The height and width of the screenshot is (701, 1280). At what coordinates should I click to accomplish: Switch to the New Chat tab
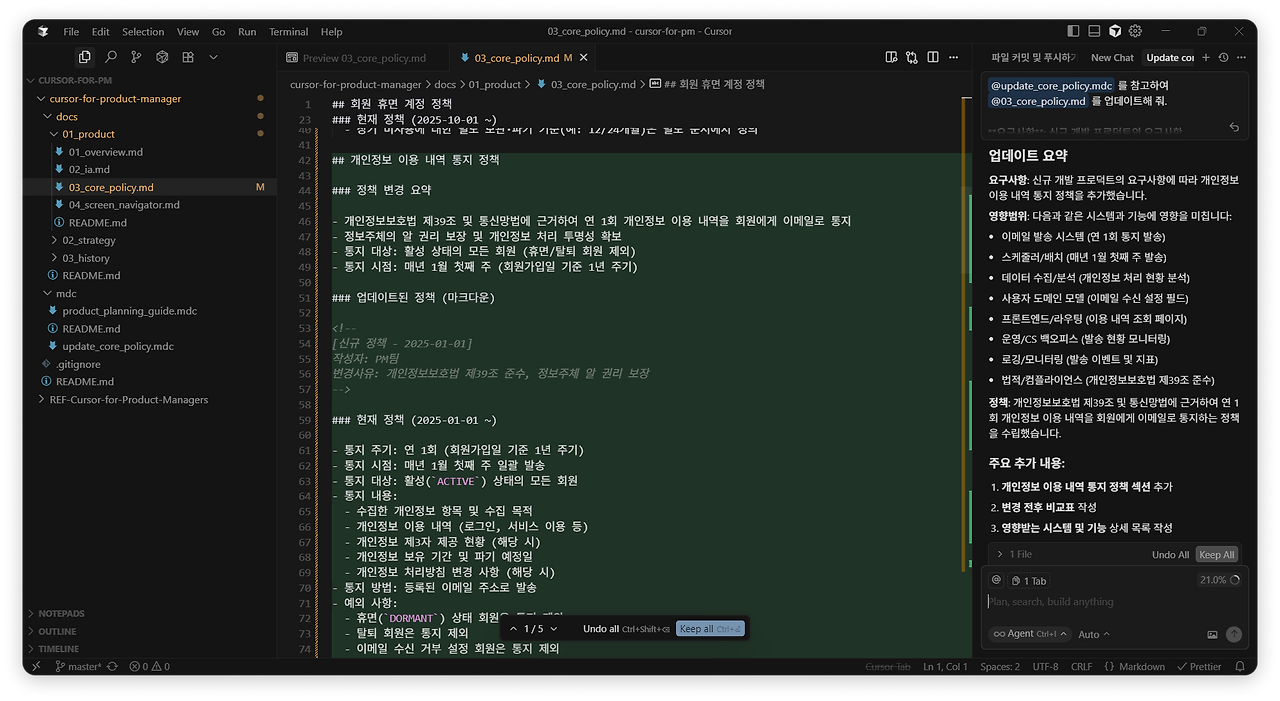tap(1112, 58)
